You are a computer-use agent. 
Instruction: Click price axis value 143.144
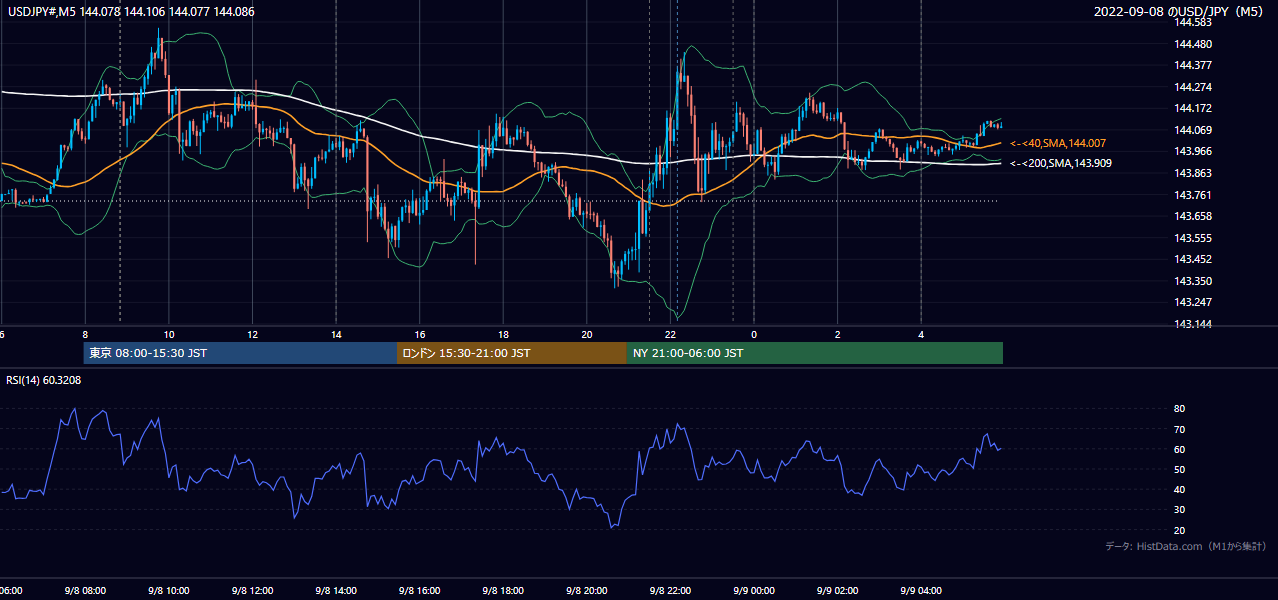pos(1194,324)
